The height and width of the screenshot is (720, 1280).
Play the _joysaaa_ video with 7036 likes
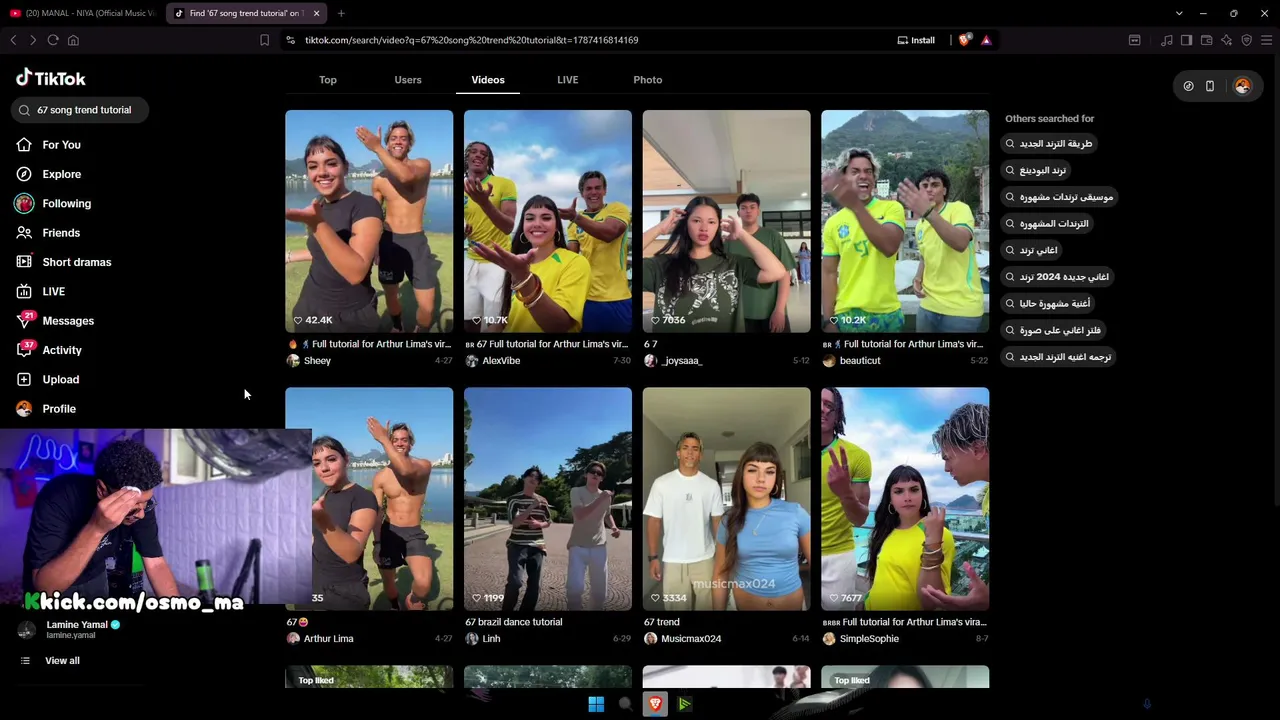727,221
